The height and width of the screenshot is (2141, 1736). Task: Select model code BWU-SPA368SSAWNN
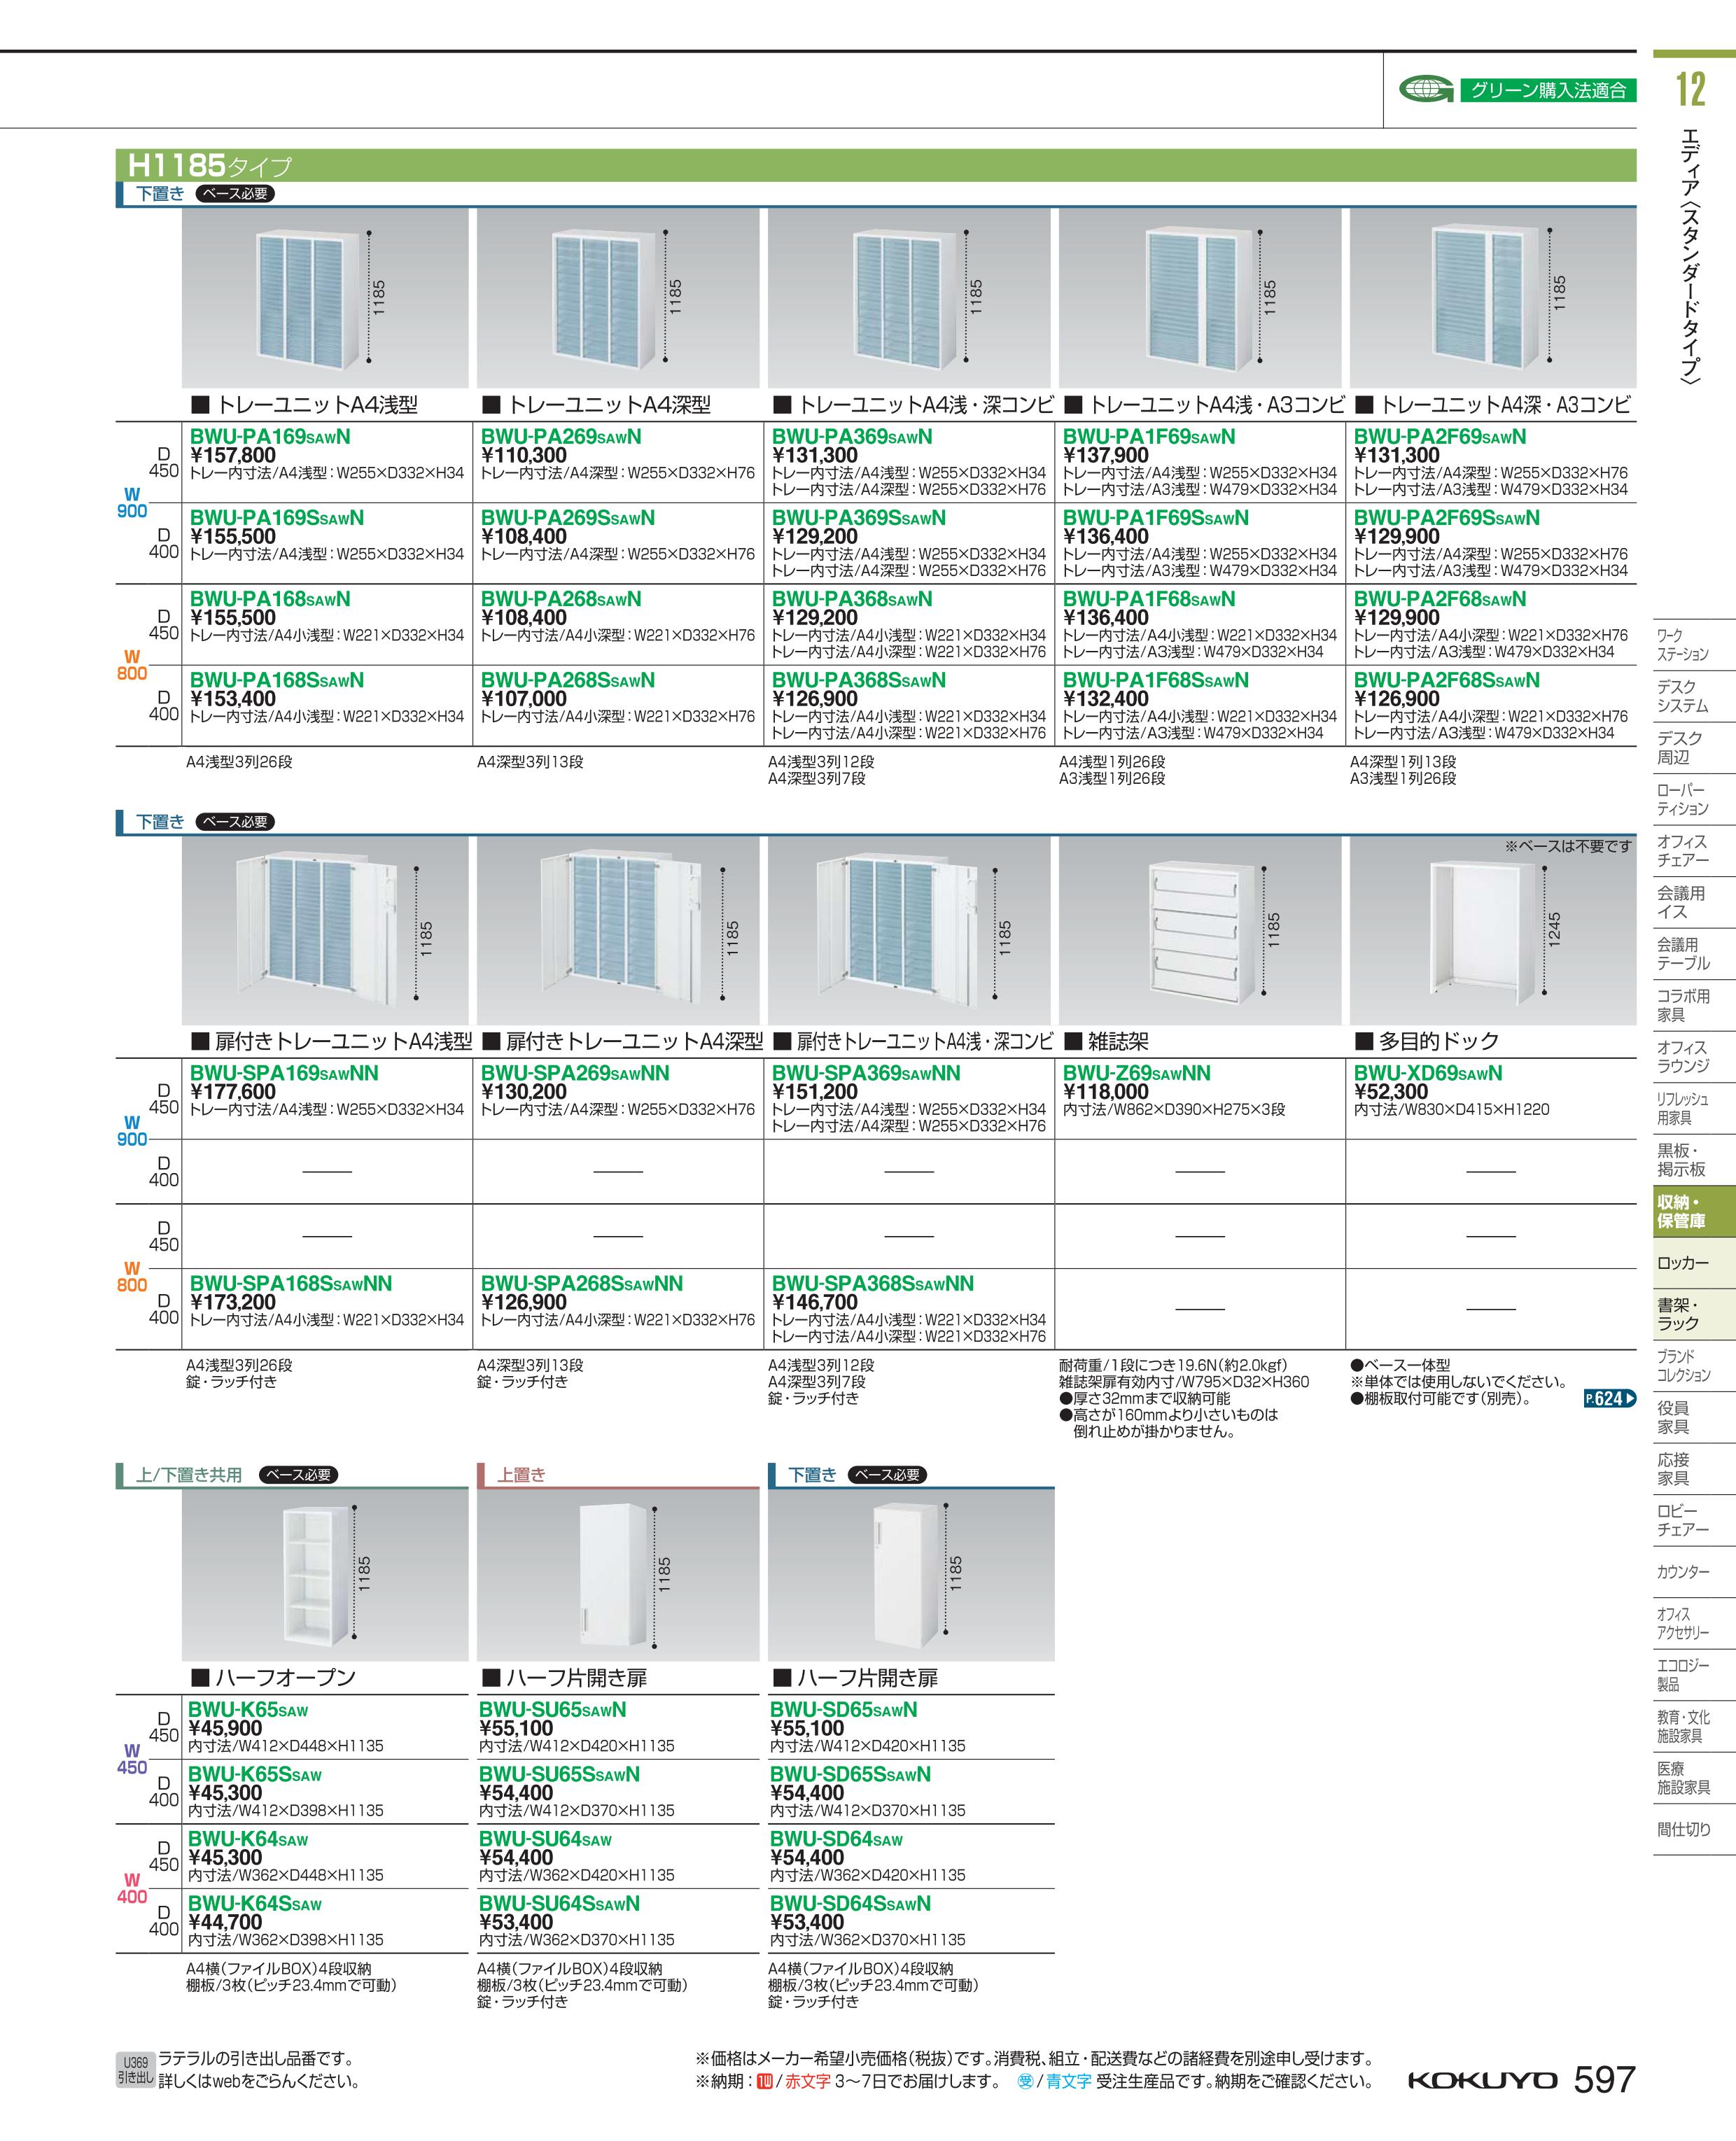pos(873,1284)
